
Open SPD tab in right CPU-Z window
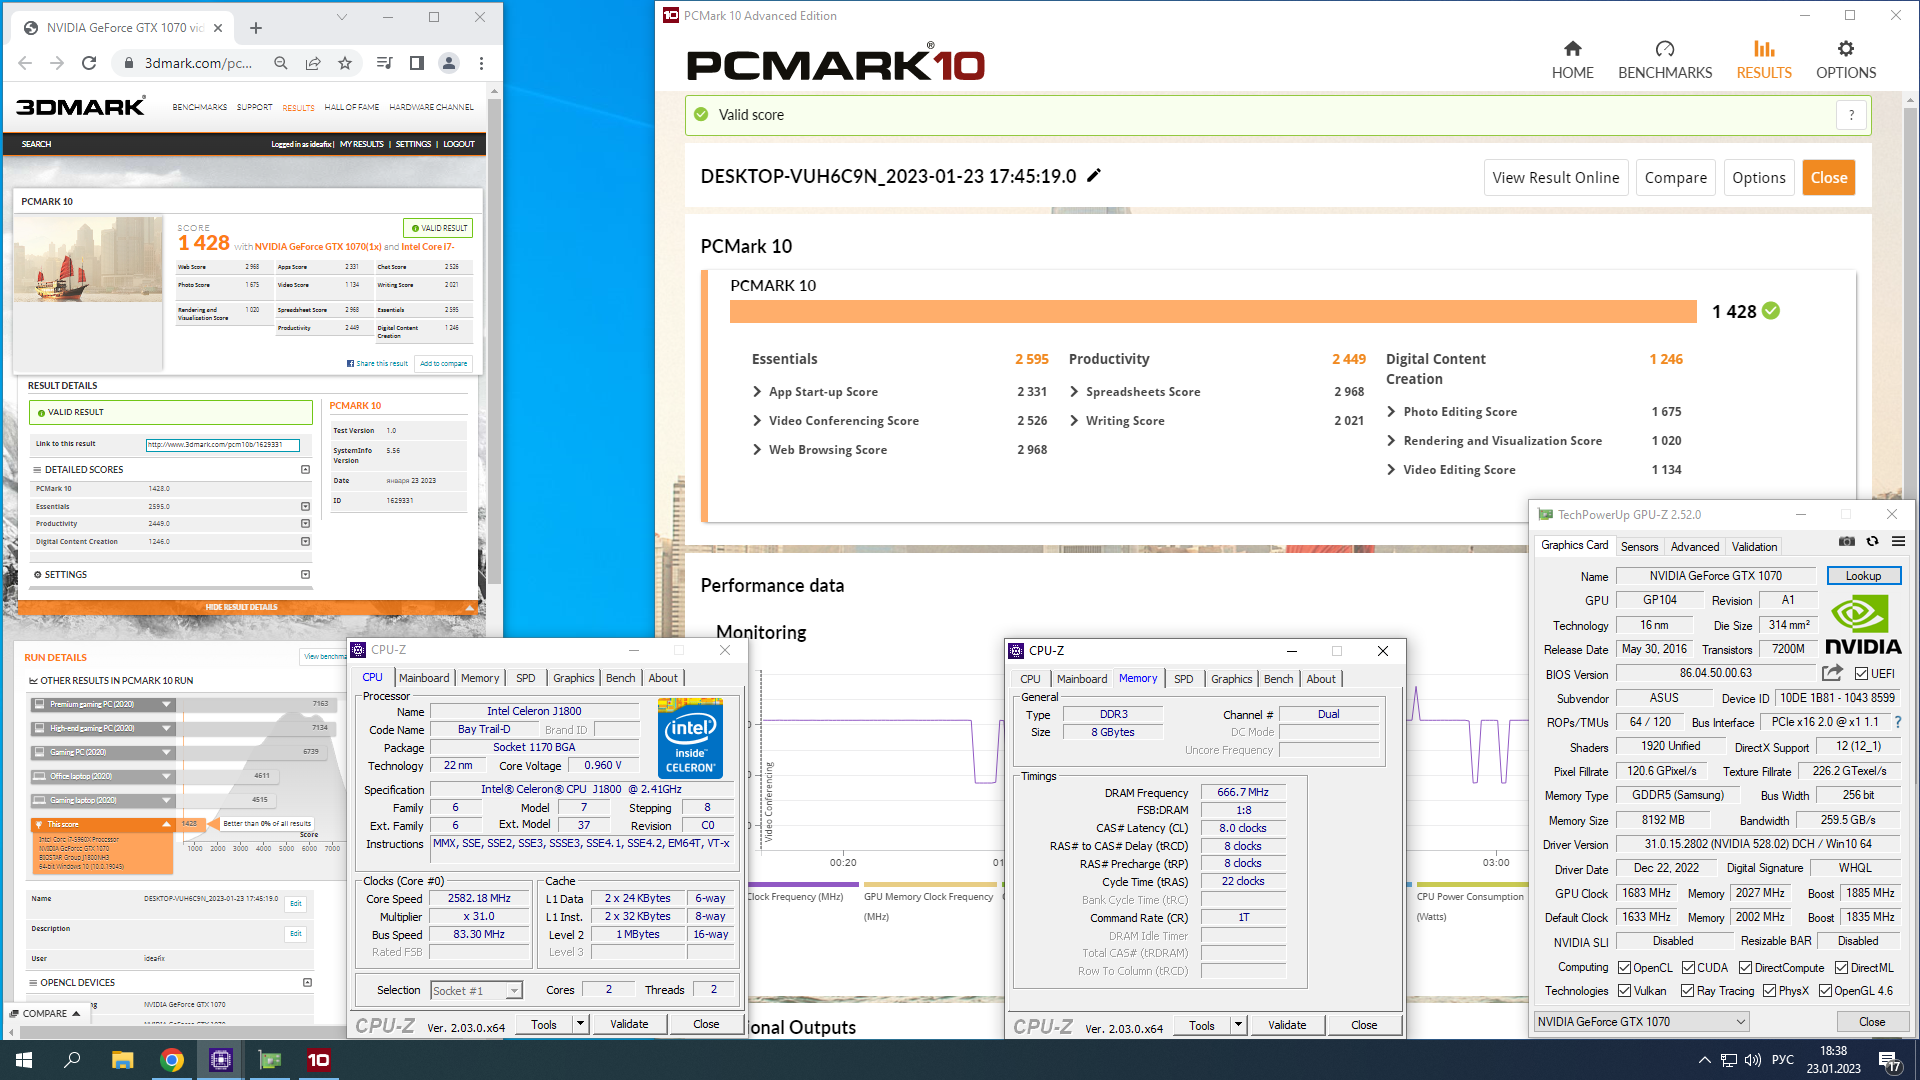[1183, 679]
